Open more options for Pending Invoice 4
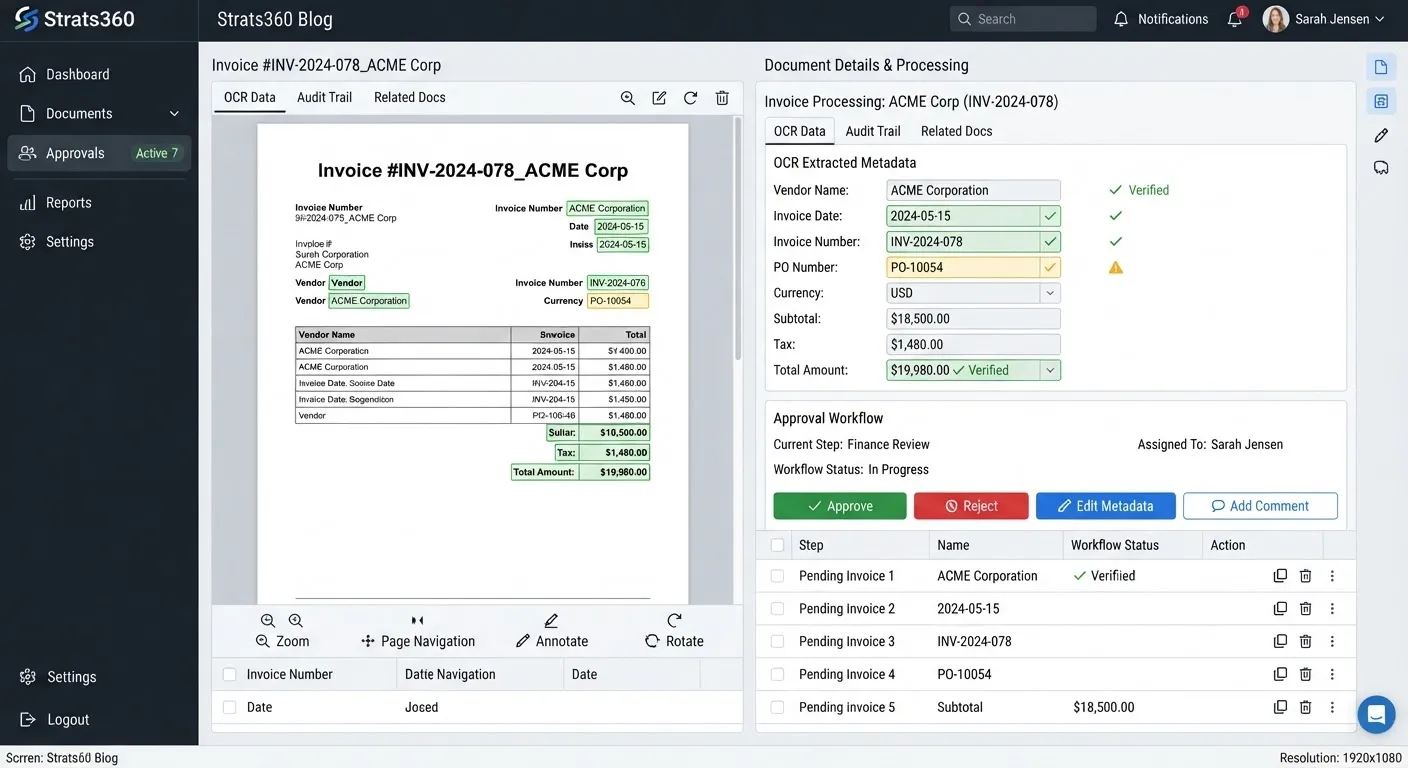Screen dimensions: 1408x768 click(1332, 675)
